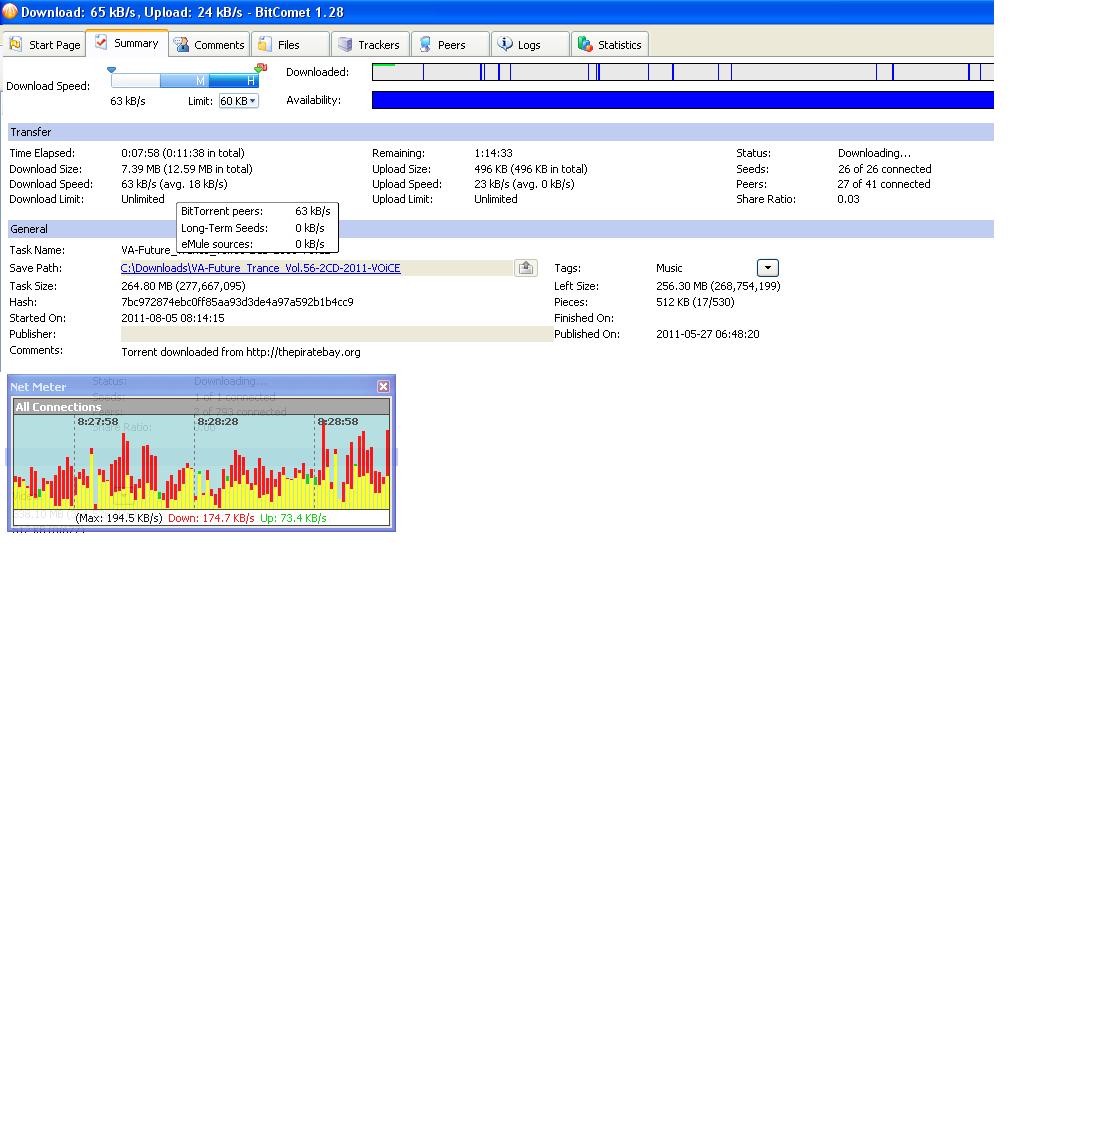Click the Left Size '256.30 MB' value

click(718, 286)
